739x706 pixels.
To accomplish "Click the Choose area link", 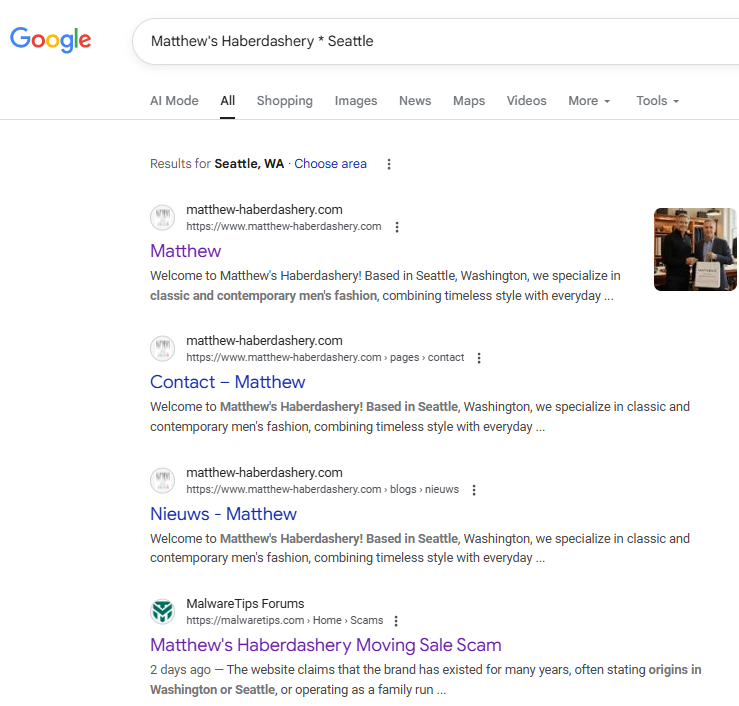I will pyautogui.click(x=330, y=164).
